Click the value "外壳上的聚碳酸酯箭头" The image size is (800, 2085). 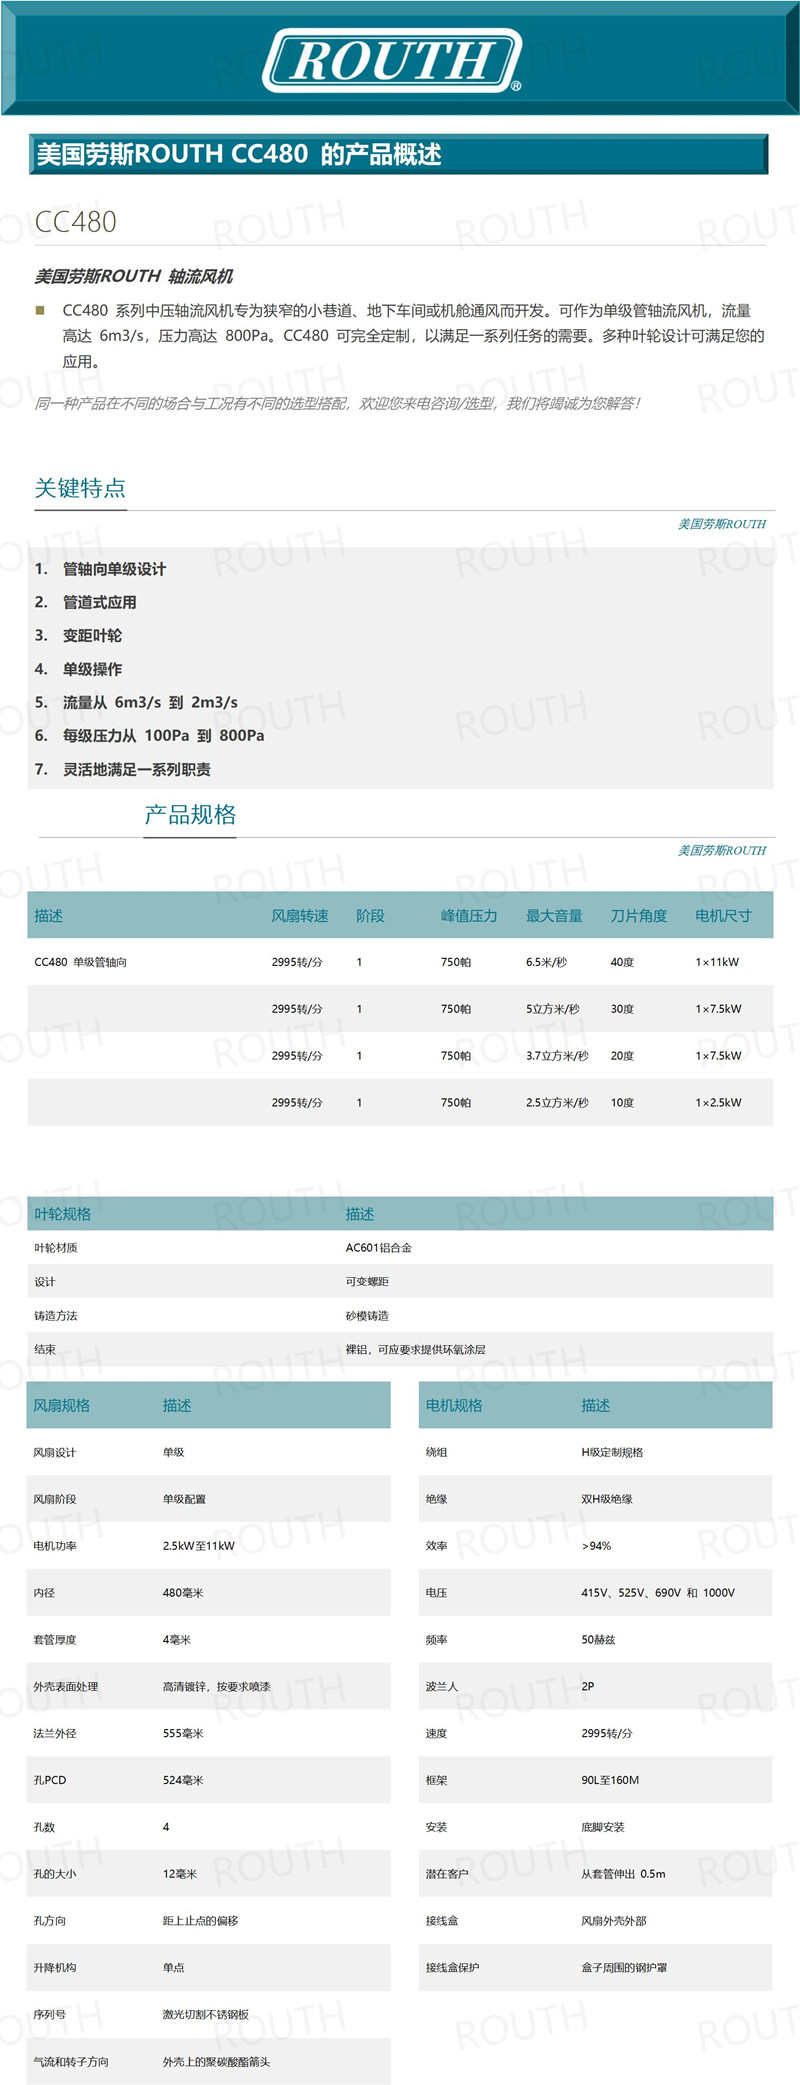tap(216, 2062)
